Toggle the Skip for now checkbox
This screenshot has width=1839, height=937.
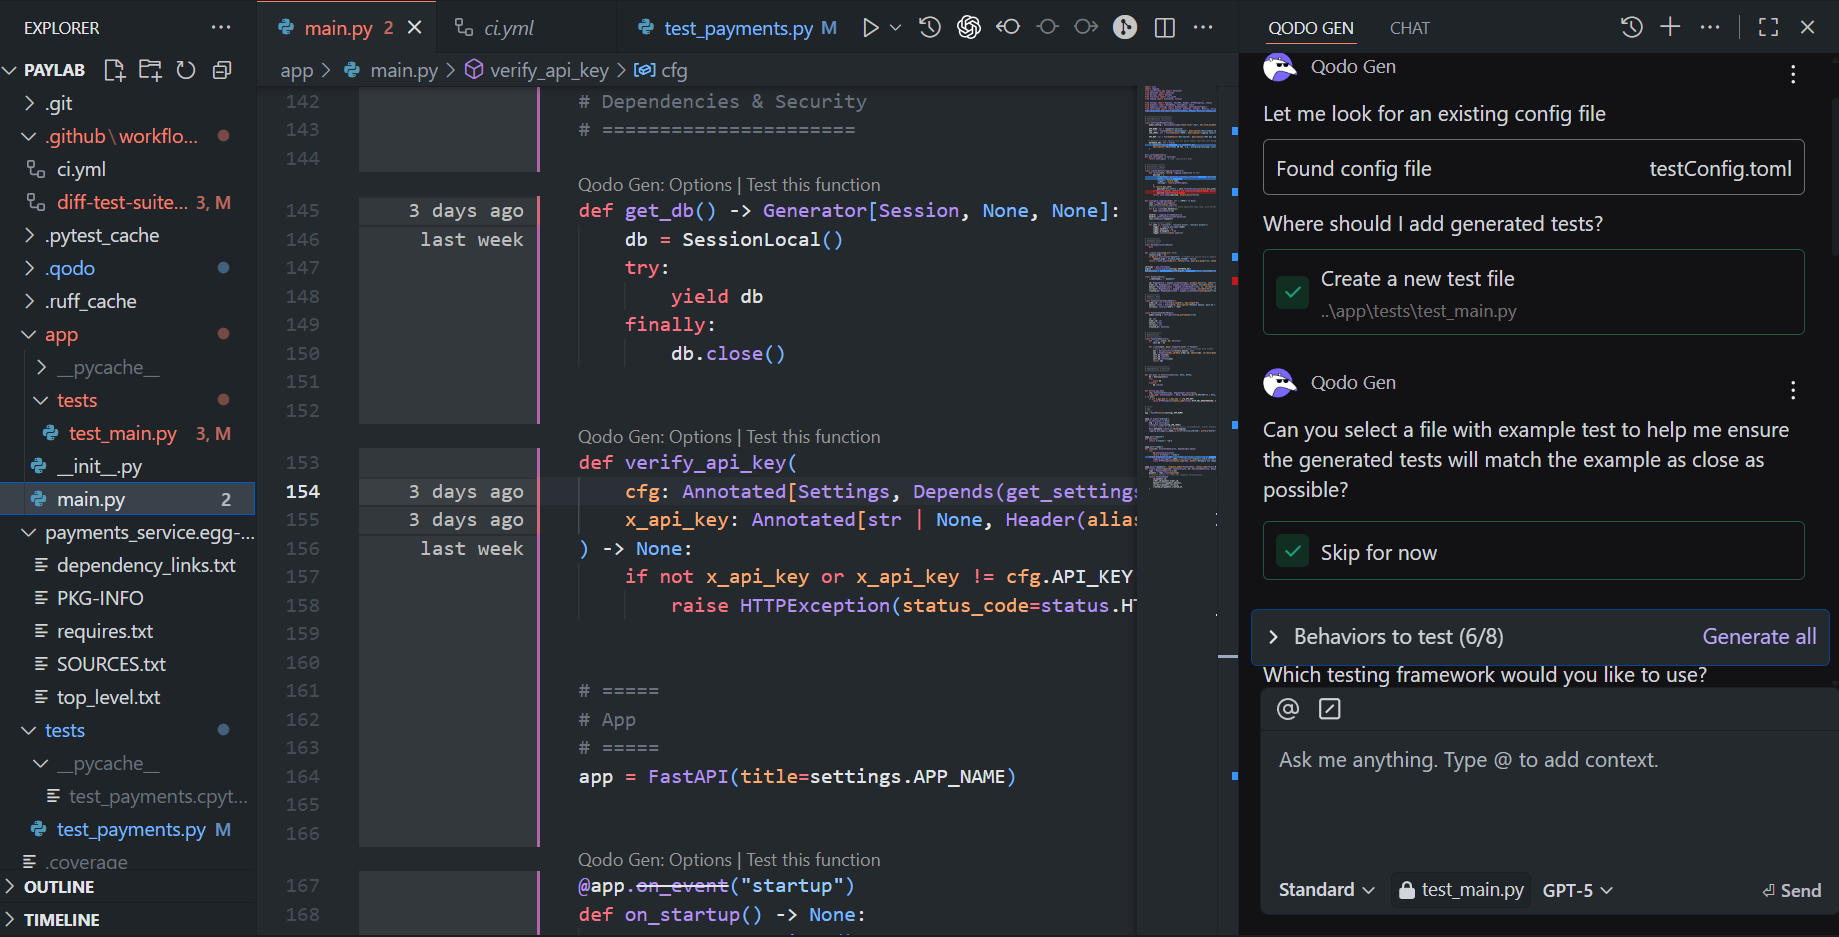(x=1292, y=551)
